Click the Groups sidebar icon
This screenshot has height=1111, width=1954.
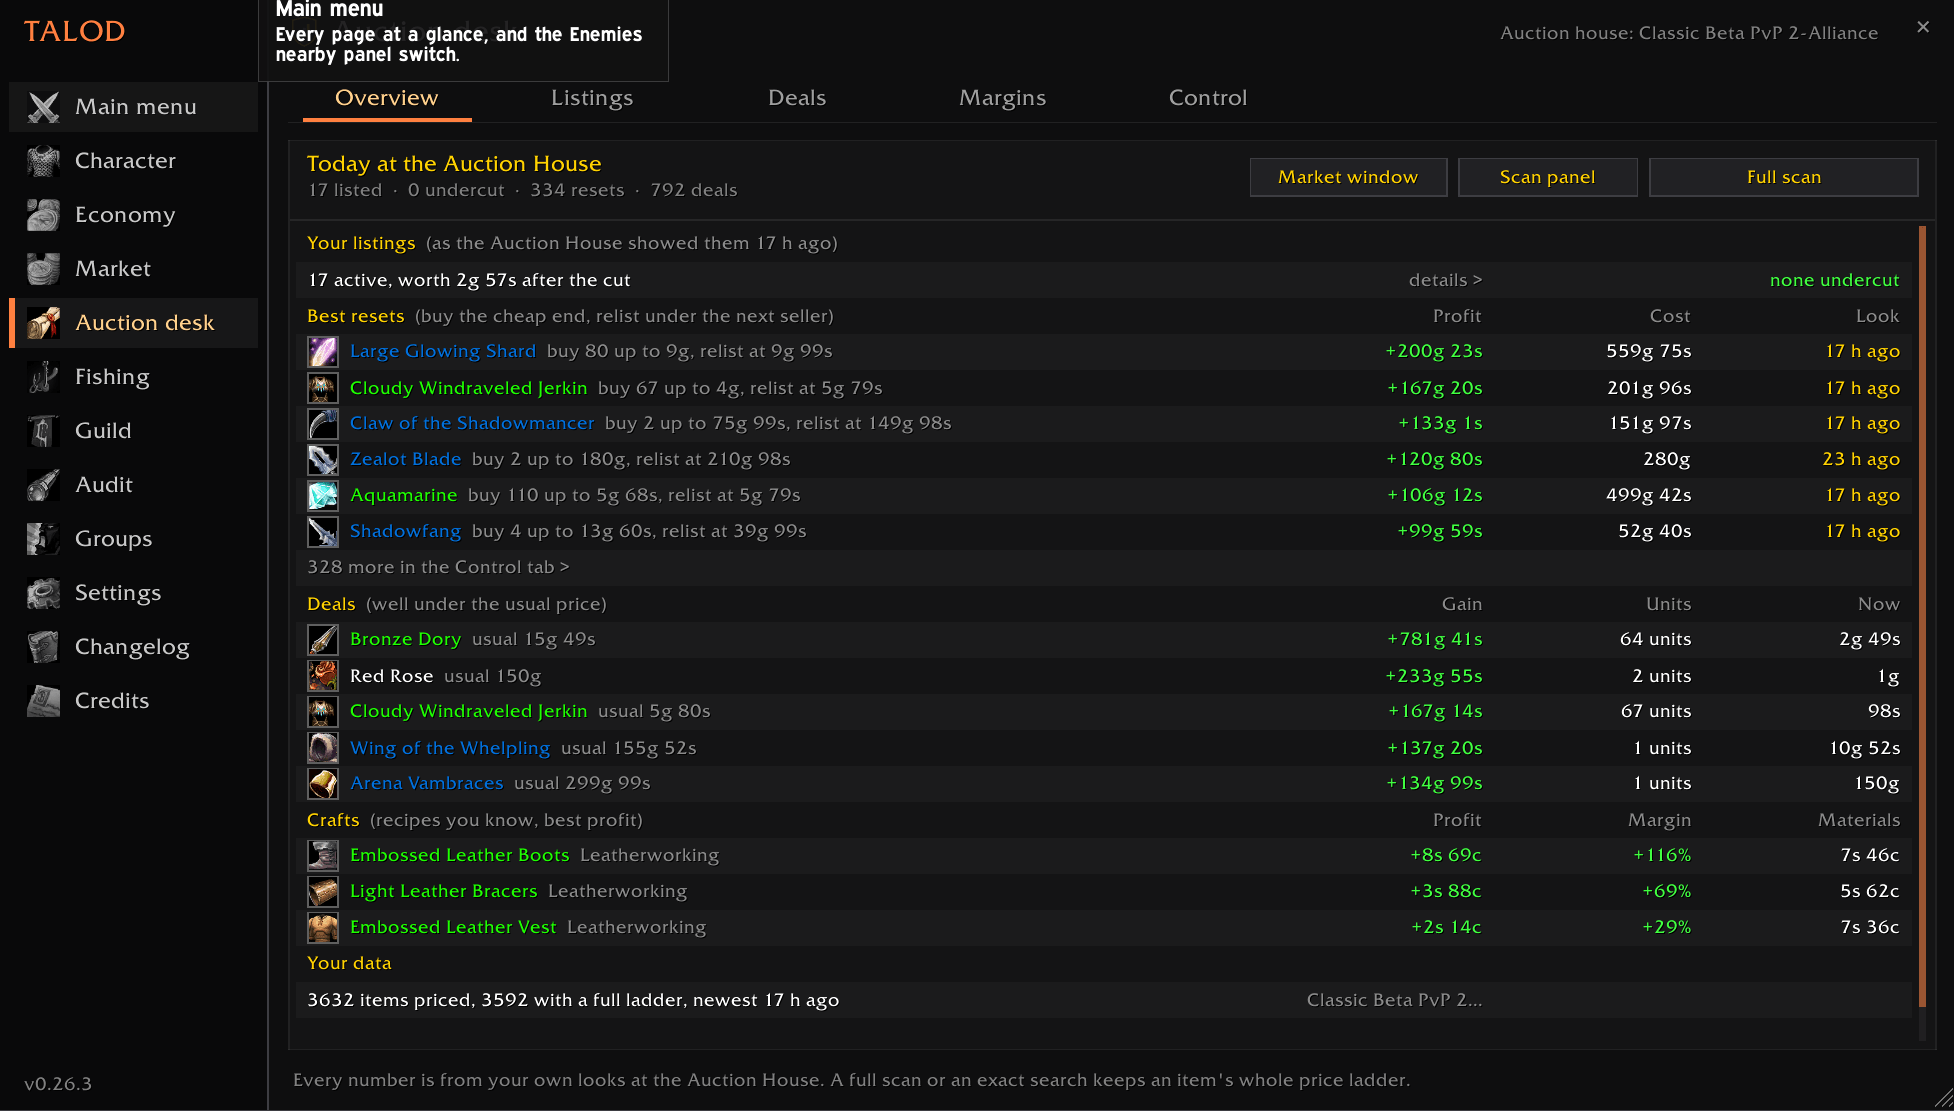click(x=43, y=539)
